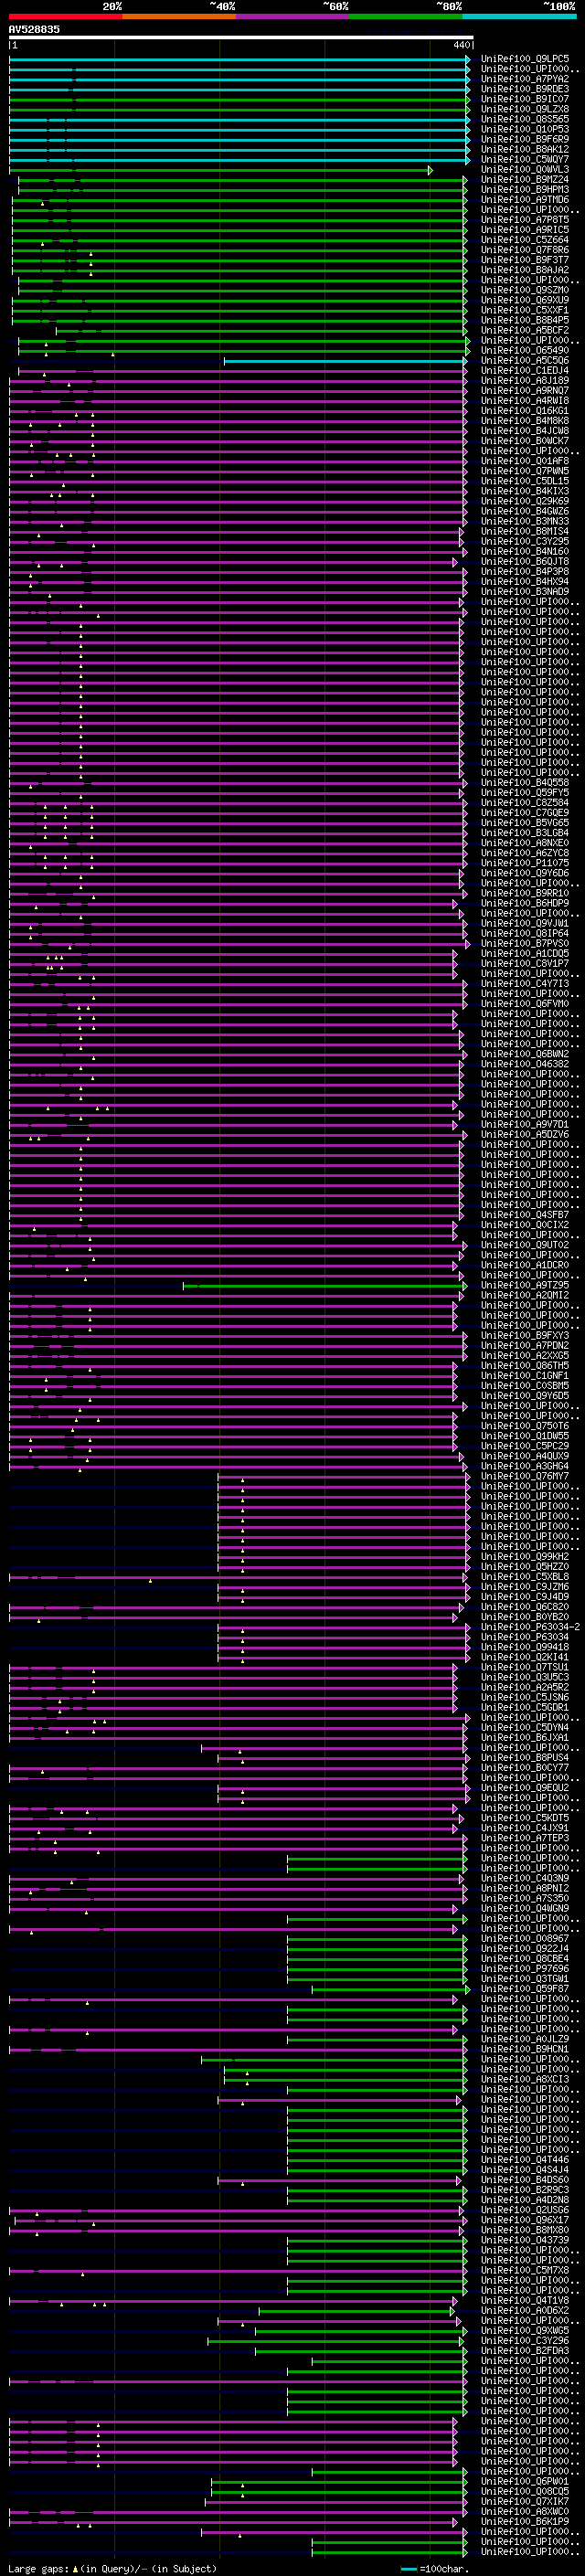Select UniRef100_Q6PW01 label
Viewport: 585px width, 2576px height.
coord(525,2481)
